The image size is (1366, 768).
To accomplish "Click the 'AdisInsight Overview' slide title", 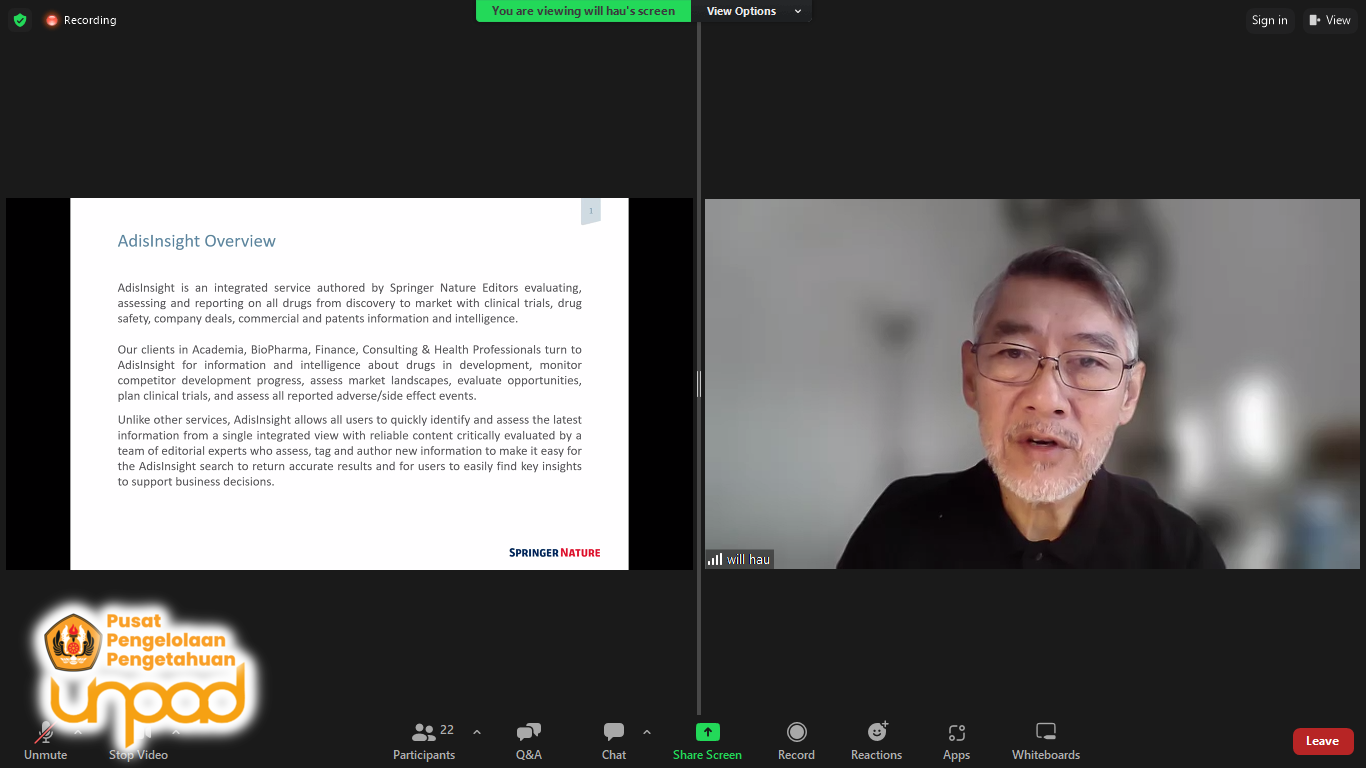I will pyautogui.click(x=197, y=241).
